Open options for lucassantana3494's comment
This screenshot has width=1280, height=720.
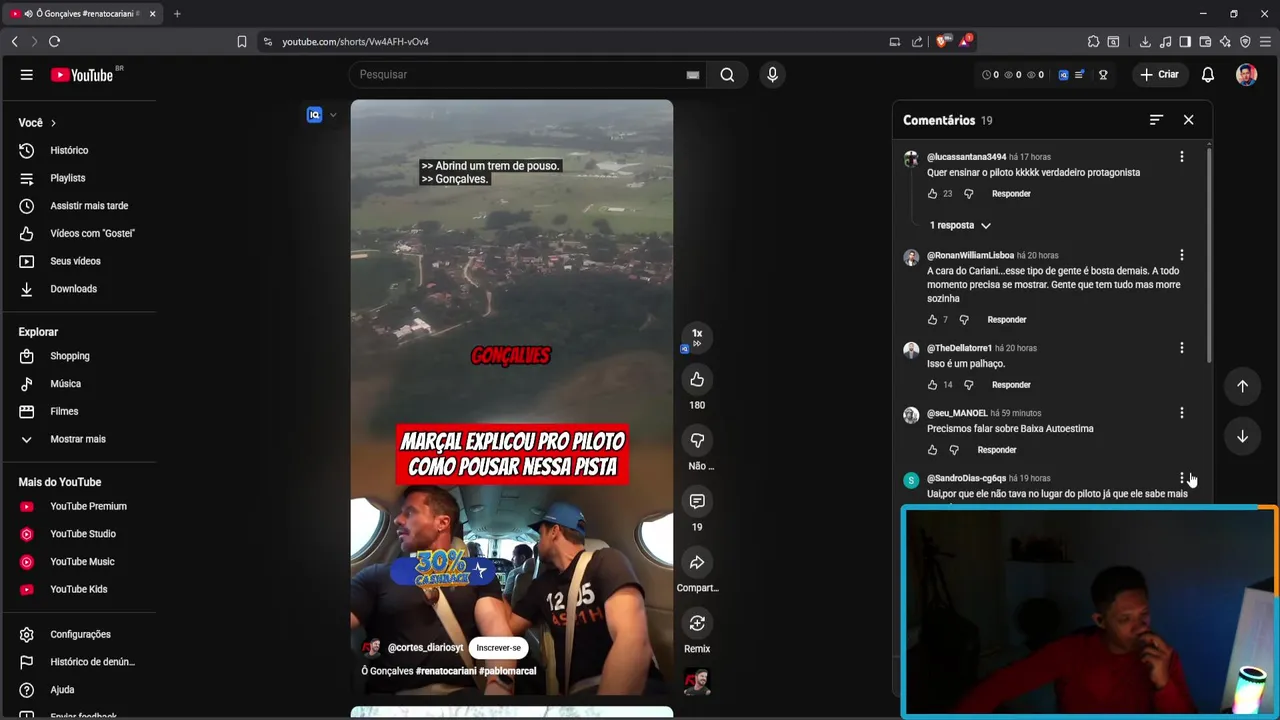click(x=1182, y=157)
